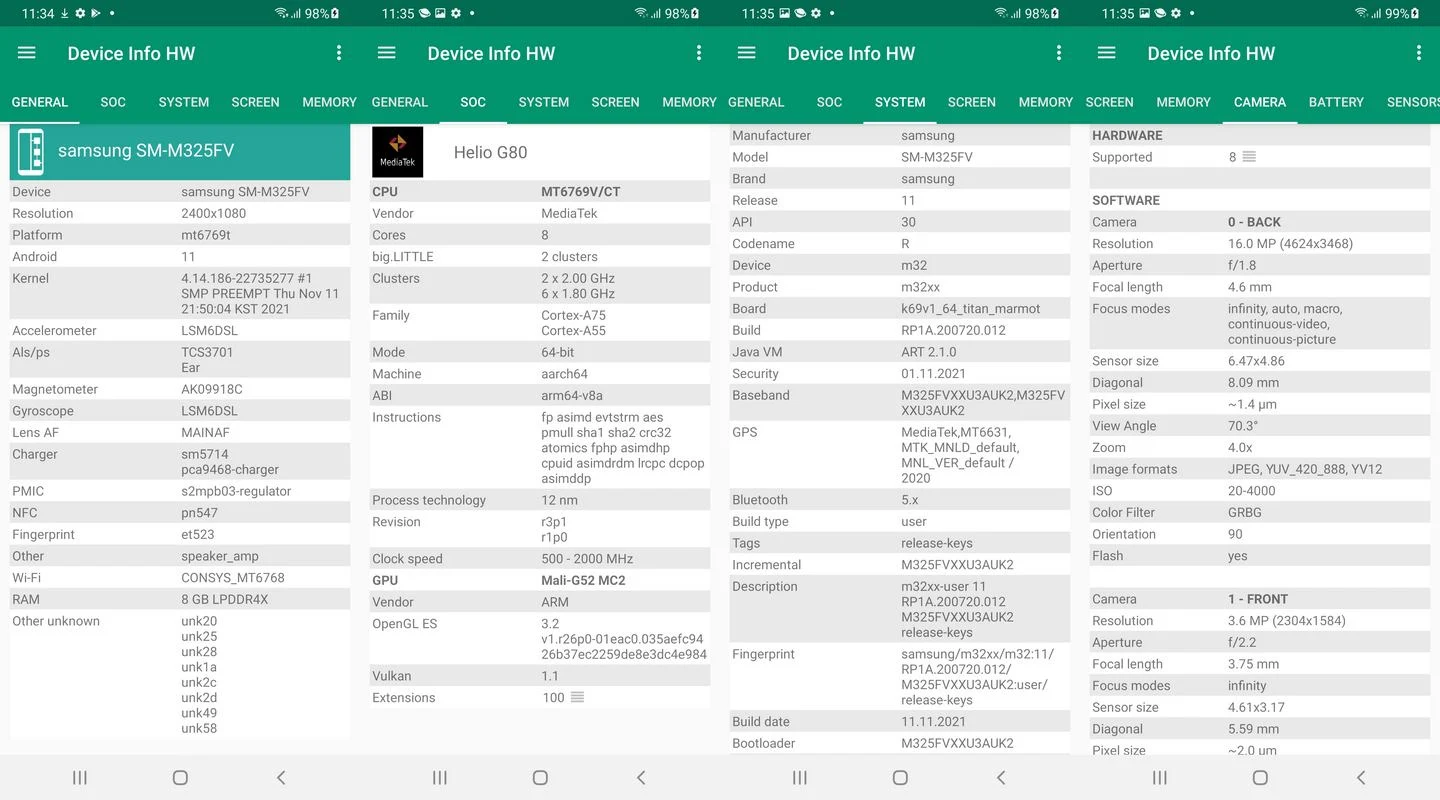Image resolution: width=1440 pixels, height=800 pixels.
Task: Tap the Clock speed 500 - 2000 MHz row
Action: point(540,558)
